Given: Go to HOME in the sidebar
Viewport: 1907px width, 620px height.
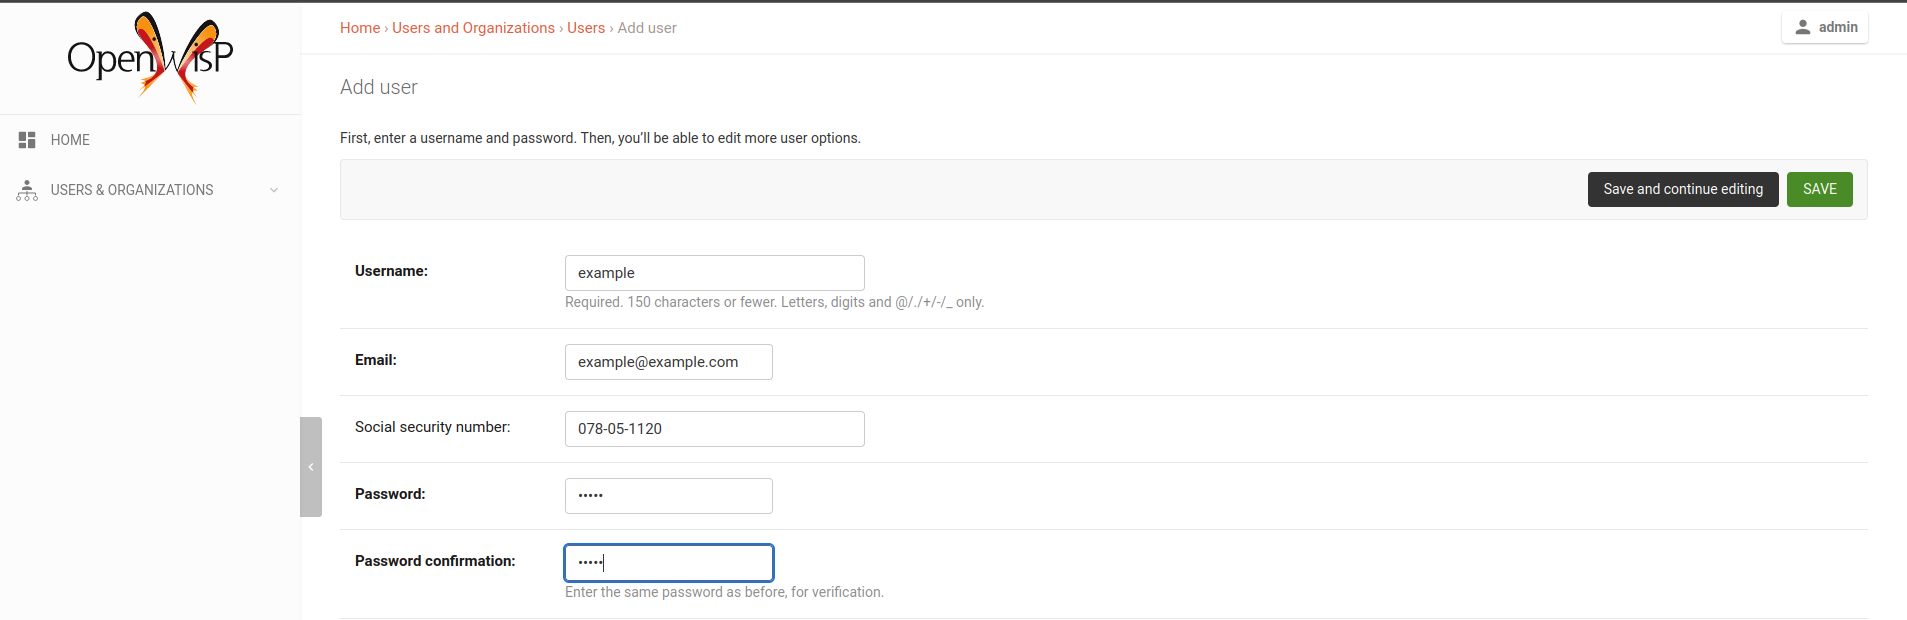Looking at the screenshot, I should (70, 140).
